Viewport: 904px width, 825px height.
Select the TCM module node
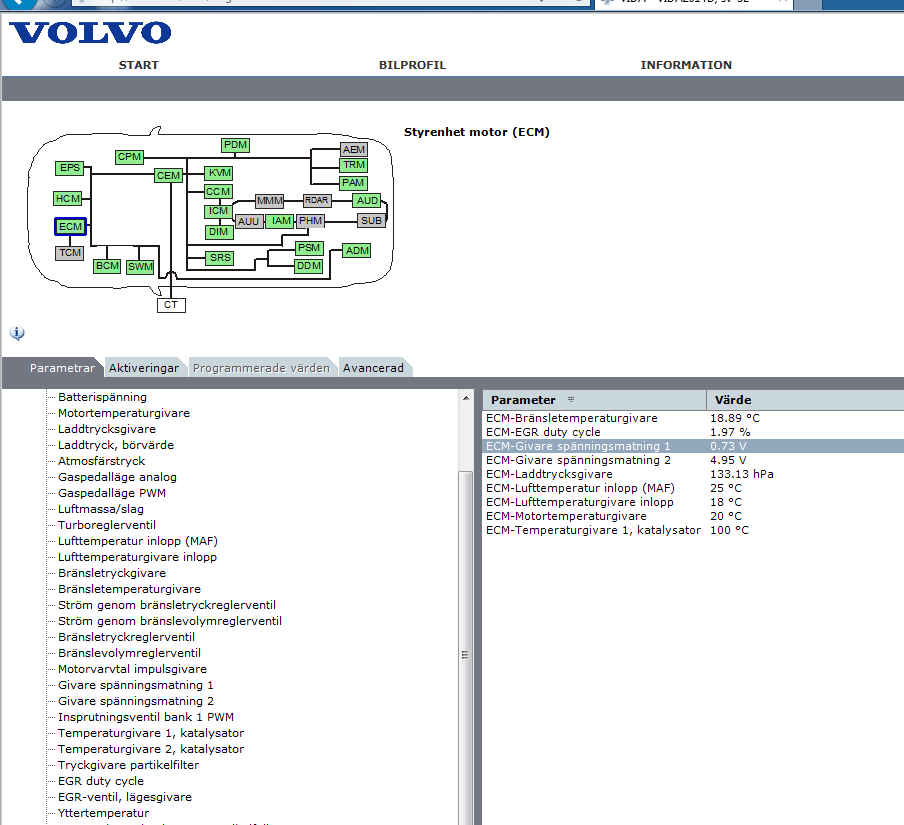[70, 253]
